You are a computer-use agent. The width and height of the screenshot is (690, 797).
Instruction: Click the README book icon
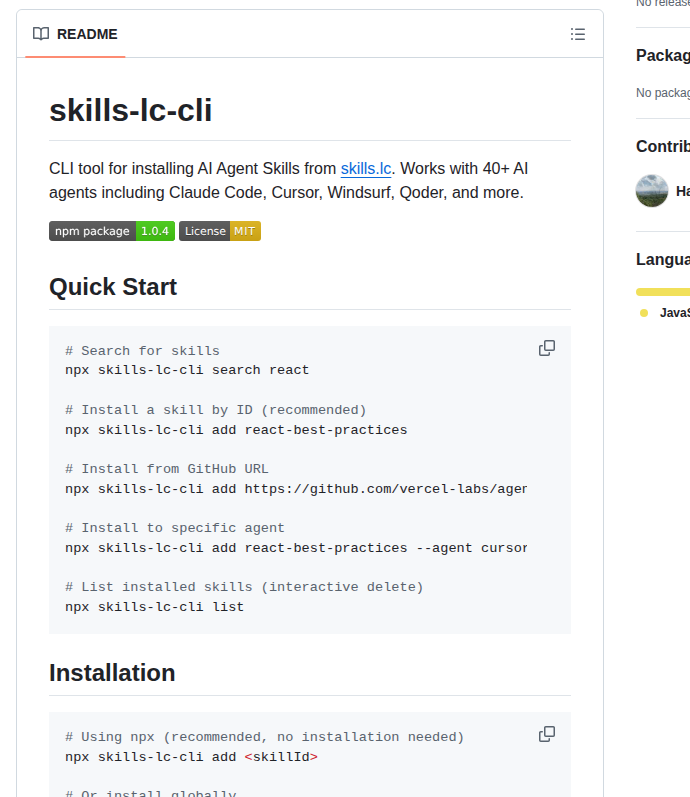point(41,34)
